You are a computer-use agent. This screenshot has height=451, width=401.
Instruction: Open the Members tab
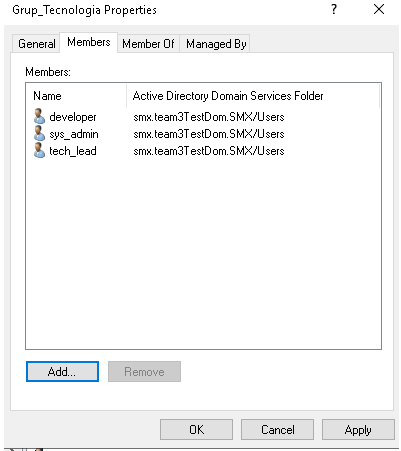click(x=89, y=42)
